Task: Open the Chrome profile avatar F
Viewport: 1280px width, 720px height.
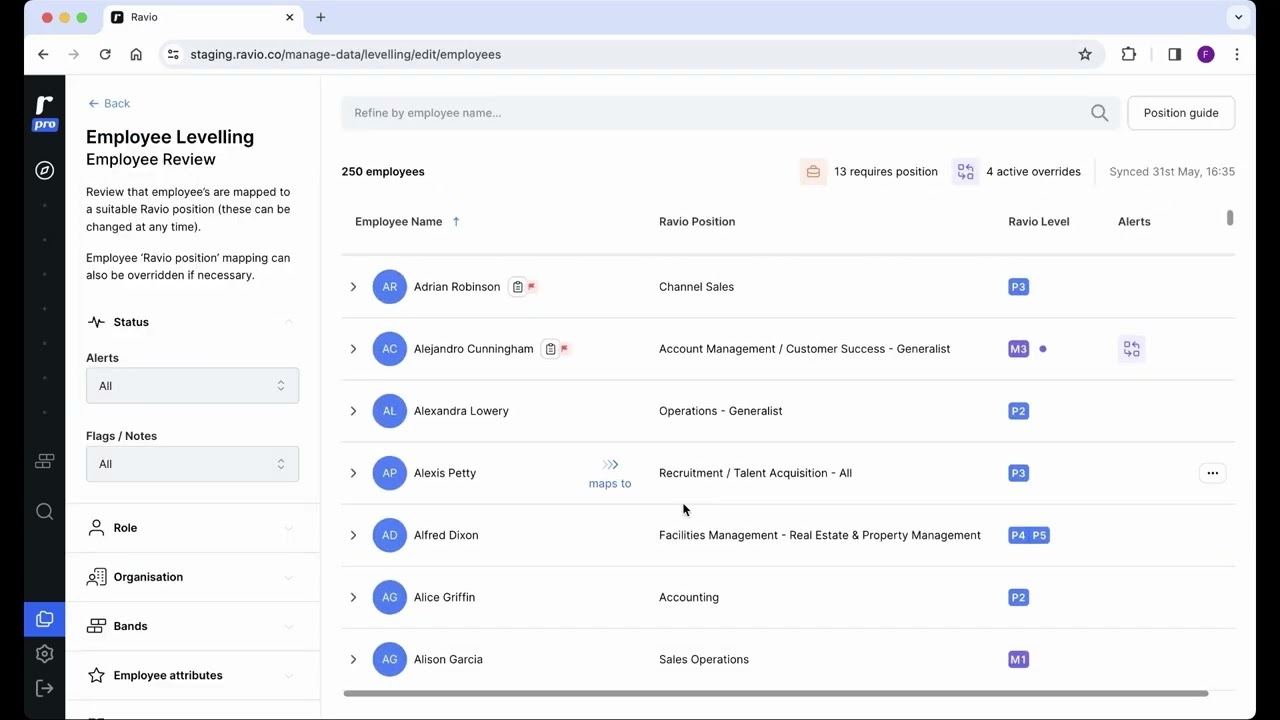Action: click(x=1206, y=54)
